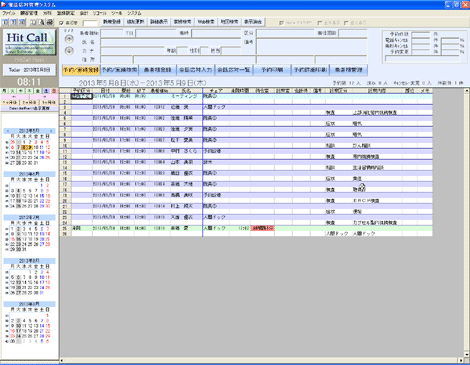
Task: Click the first toolbar icon labeled 1
Action: click(x=6, y=22)
